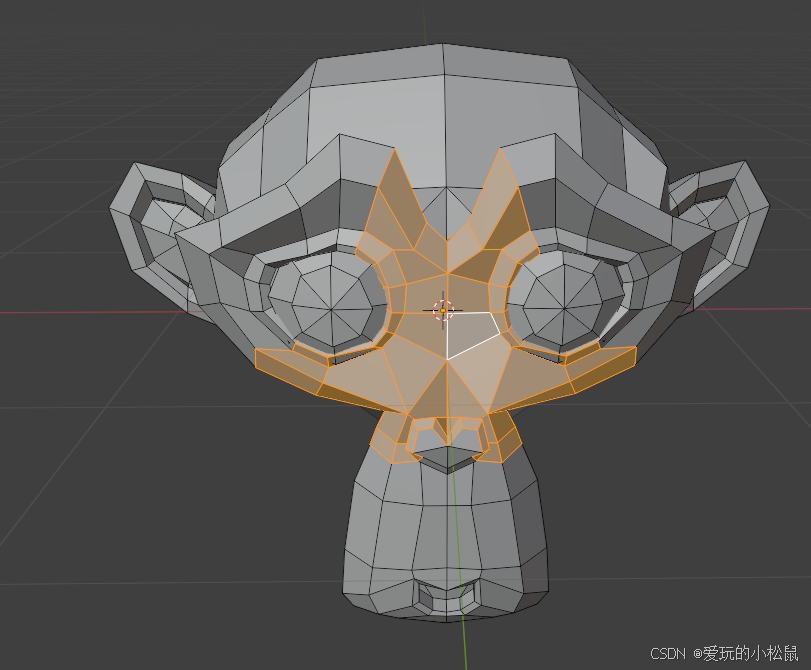This screenshot has height=670, width=811.
Task: Click the center vertex of the monkey's right-side eye
Action: (x=565, y=310)
